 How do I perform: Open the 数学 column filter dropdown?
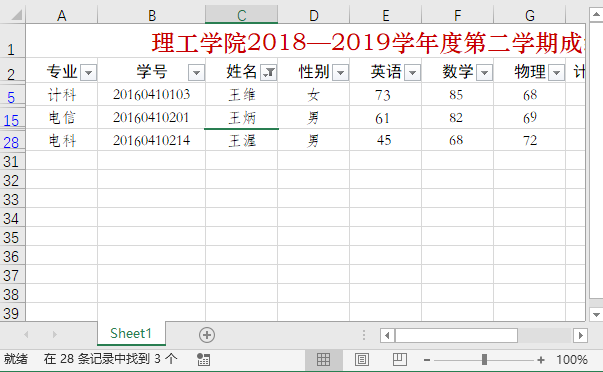485,73
